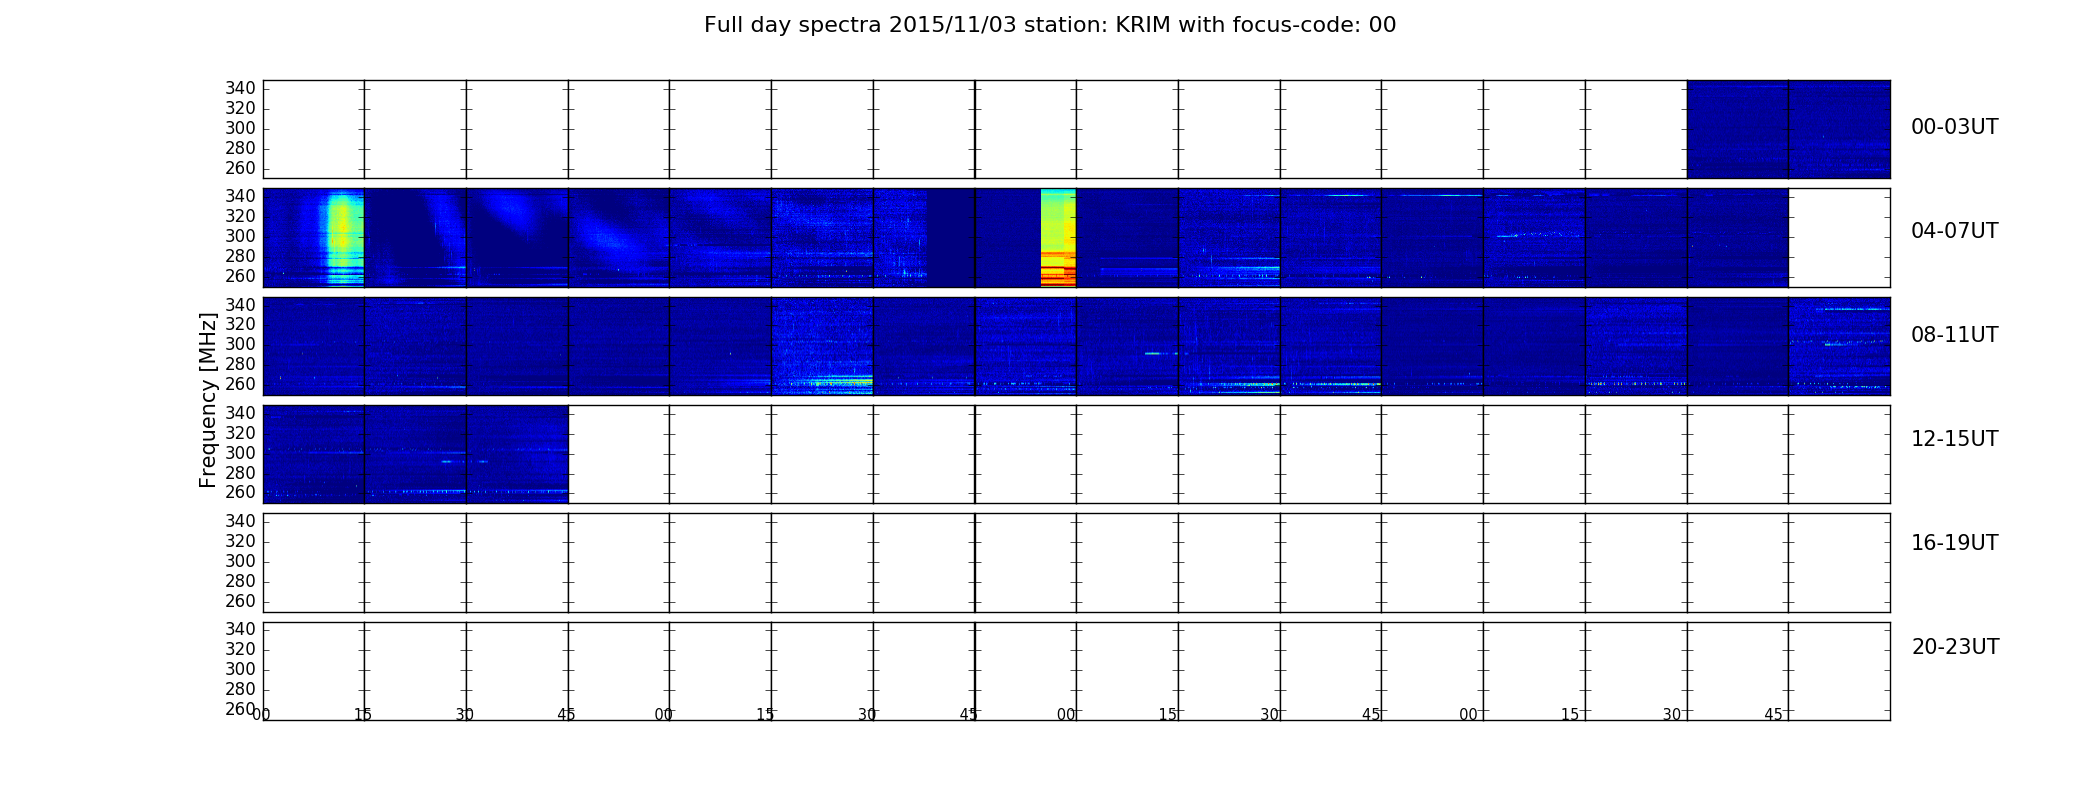Viewport: 2100px width, 800px height.
Task: Select the '08-11UT' row label
Action: (1954, 335)
